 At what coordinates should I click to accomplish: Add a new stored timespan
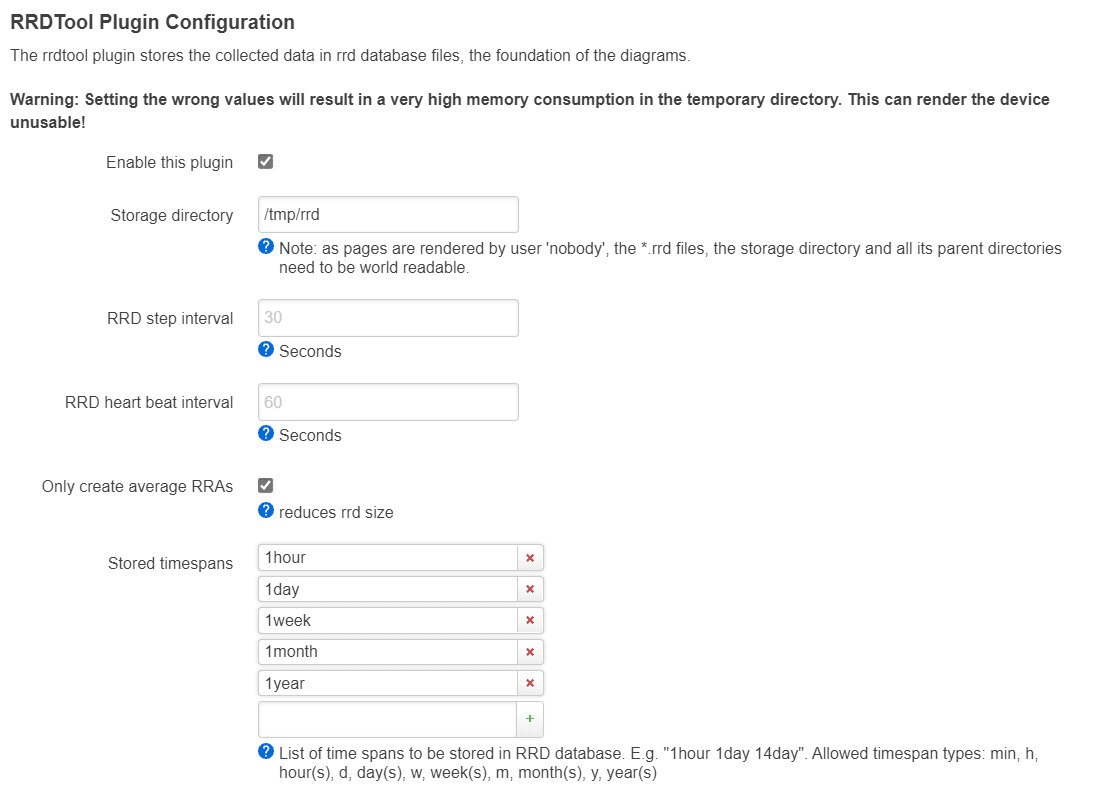530,719
